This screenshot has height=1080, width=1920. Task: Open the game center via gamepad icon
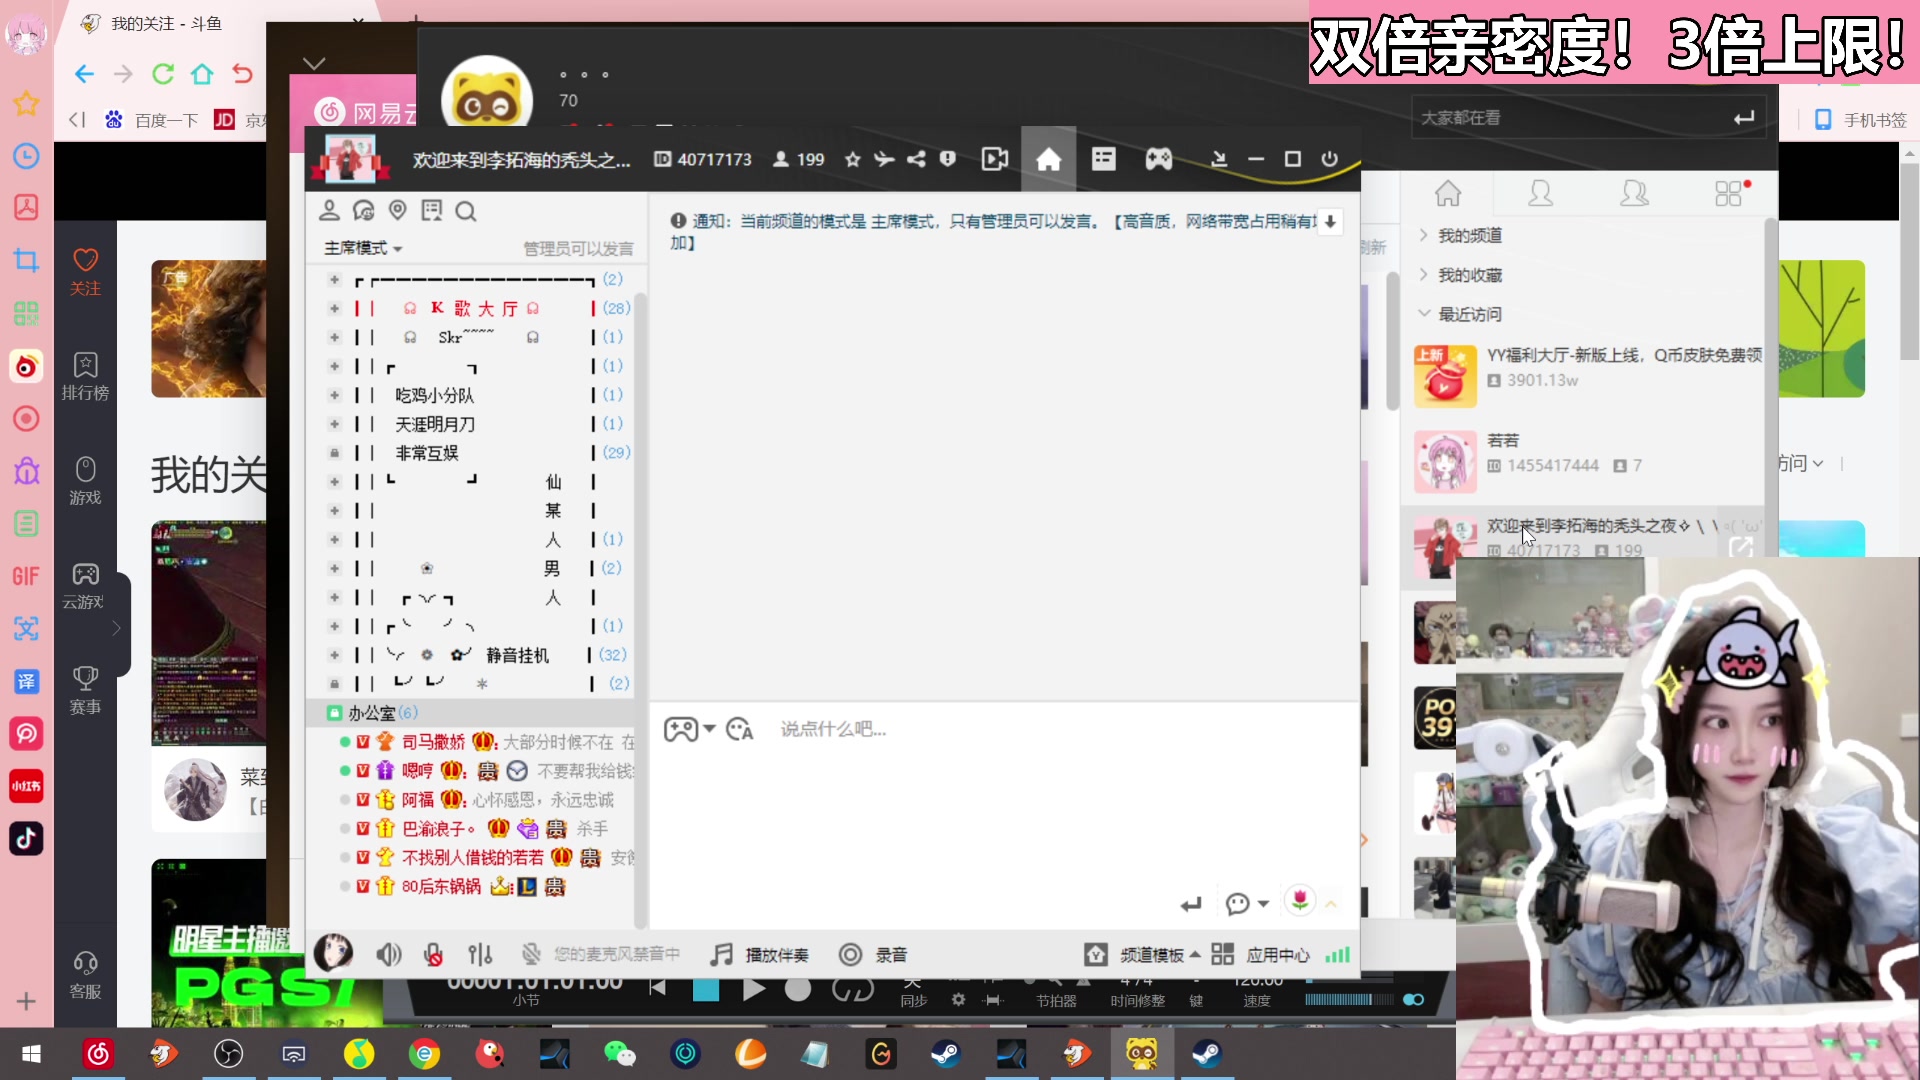coord(1158,158)
